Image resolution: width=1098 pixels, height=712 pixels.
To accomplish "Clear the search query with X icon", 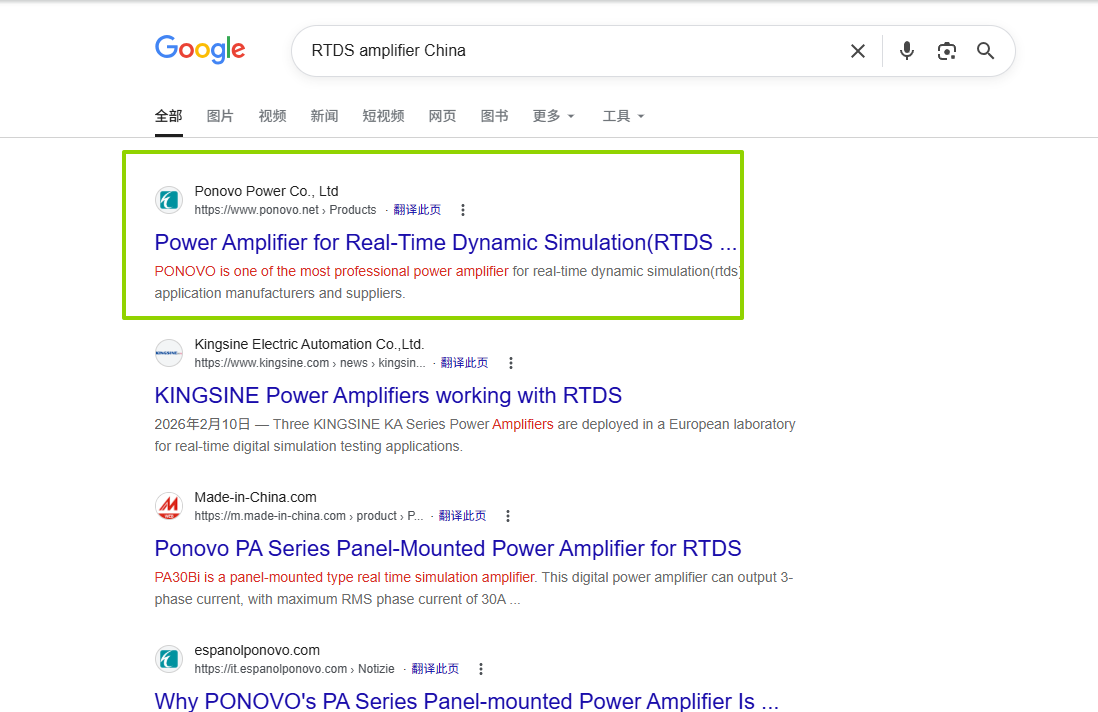I will pyautogui.click(x=858, y=51).
